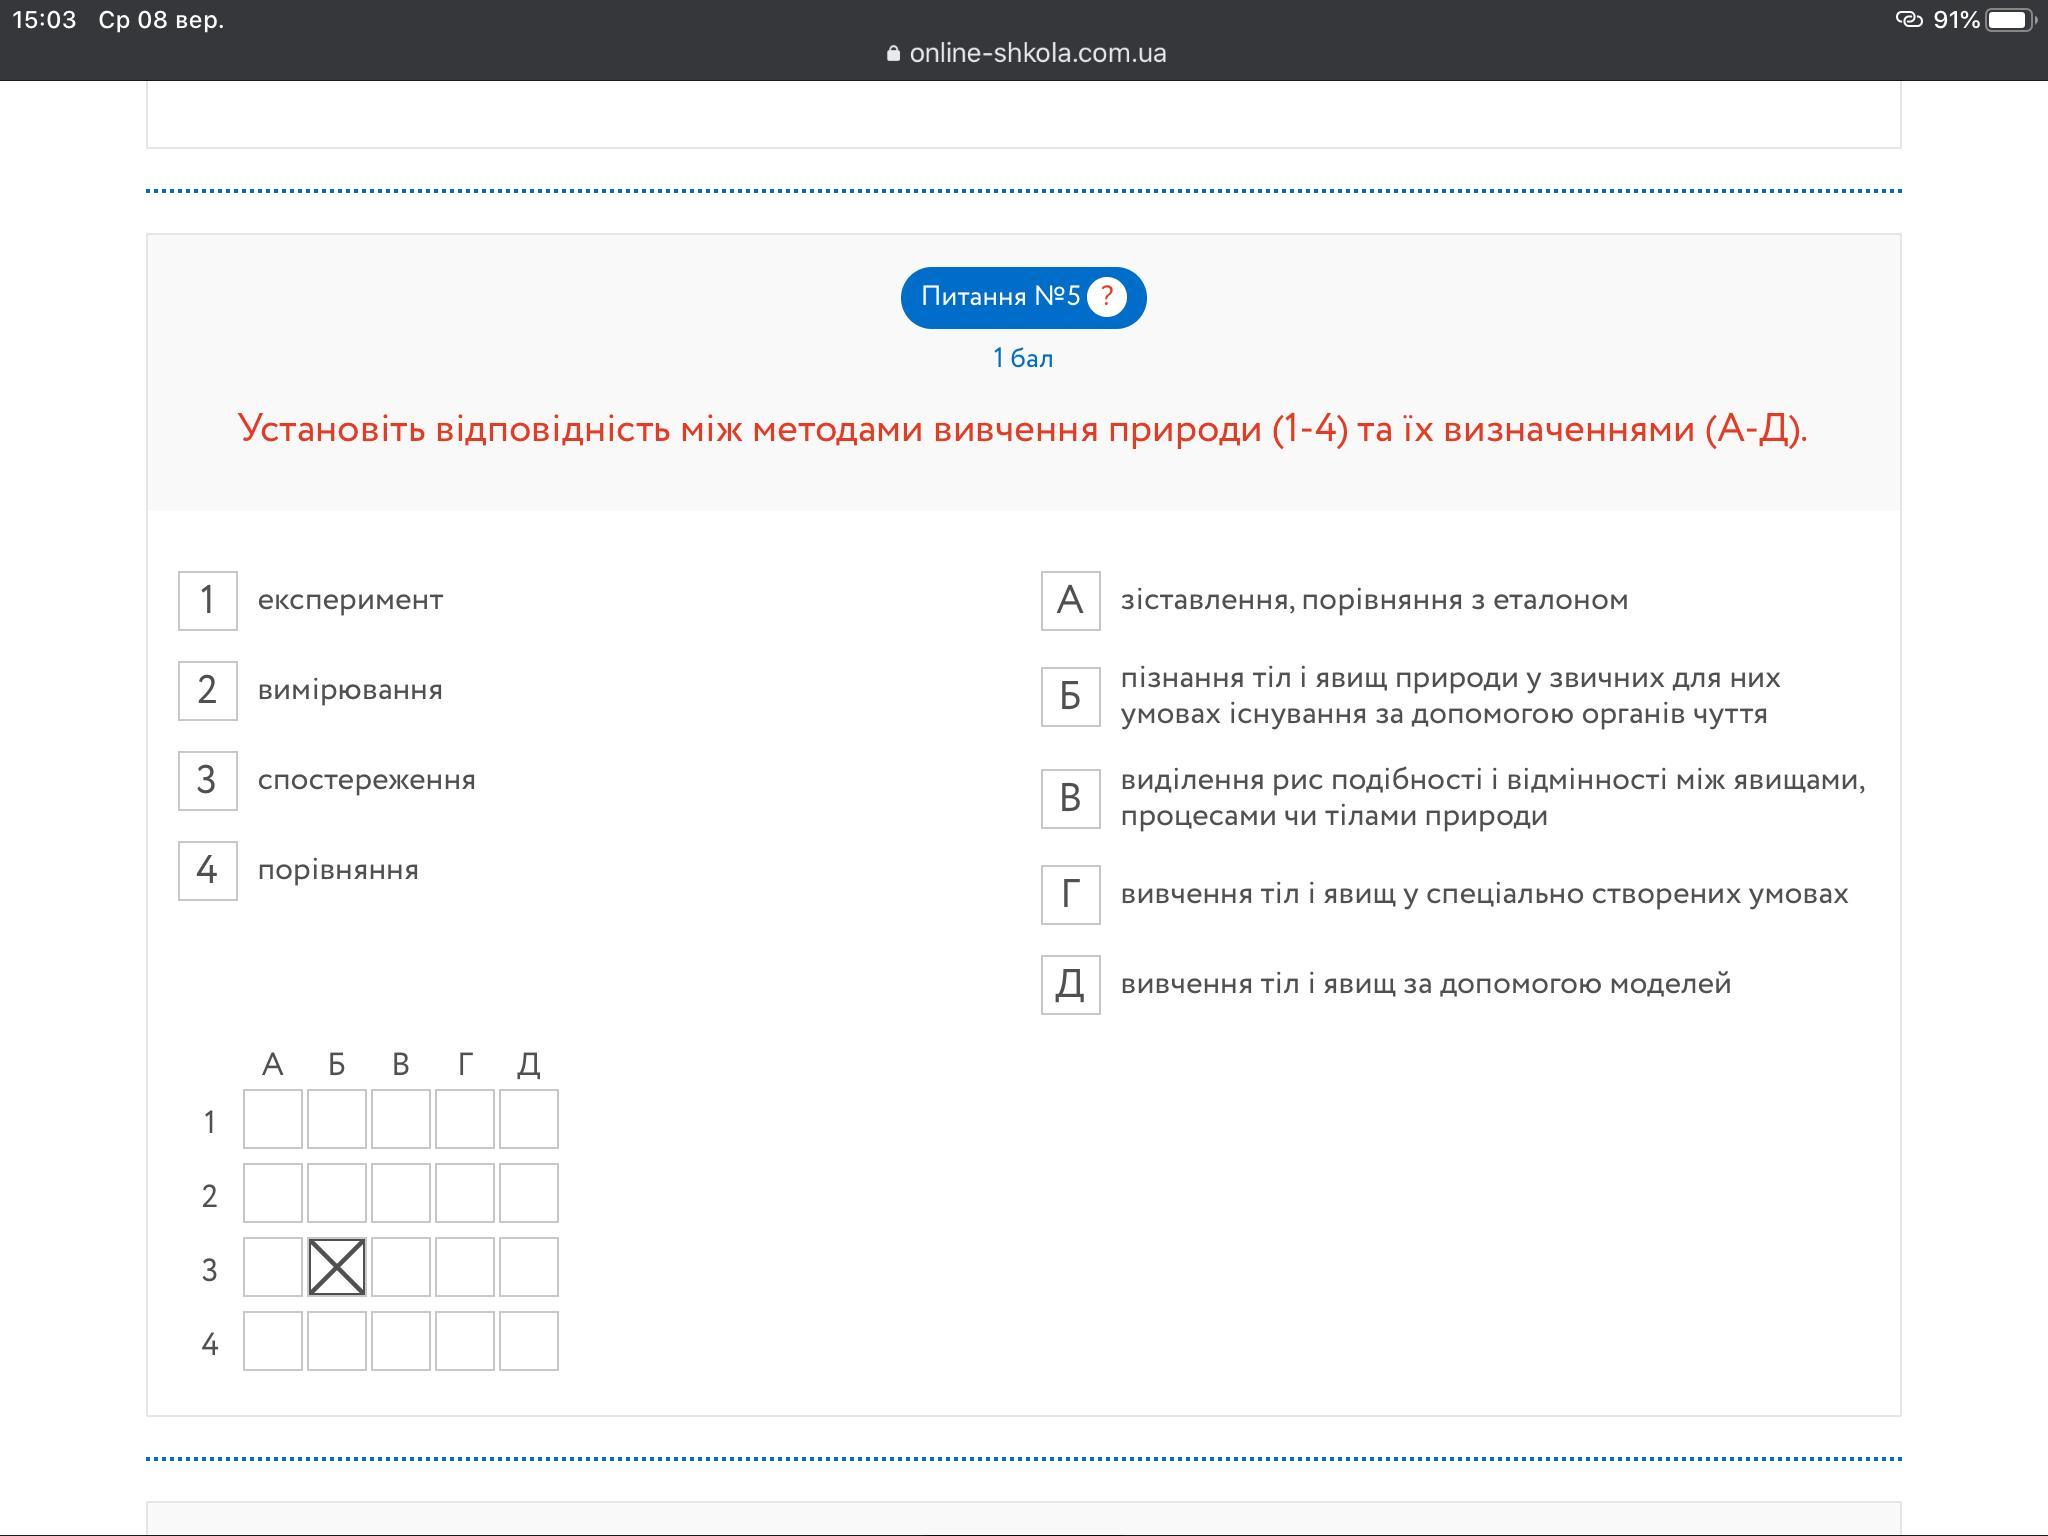Click the спостереження method text
This screenshot has height=1536, width=2048.
(366, 780)
